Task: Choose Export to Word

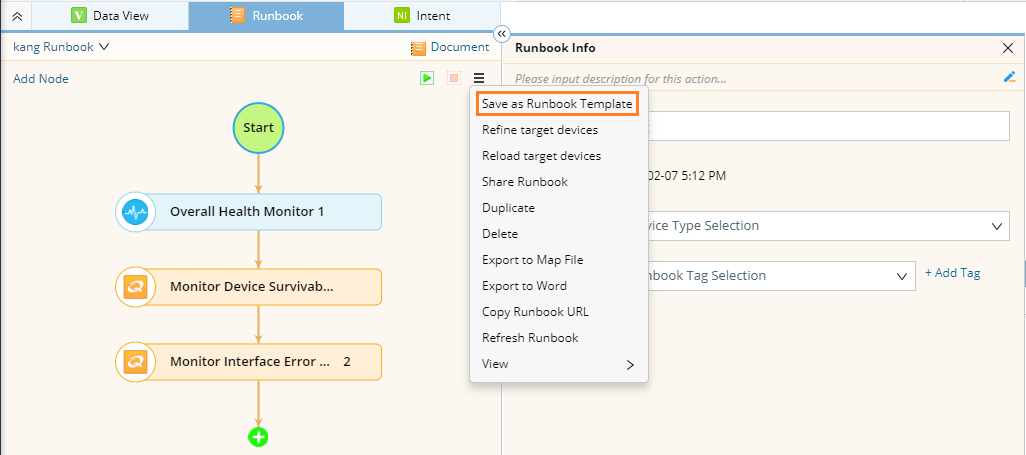Action: click(x=524, y=286)
